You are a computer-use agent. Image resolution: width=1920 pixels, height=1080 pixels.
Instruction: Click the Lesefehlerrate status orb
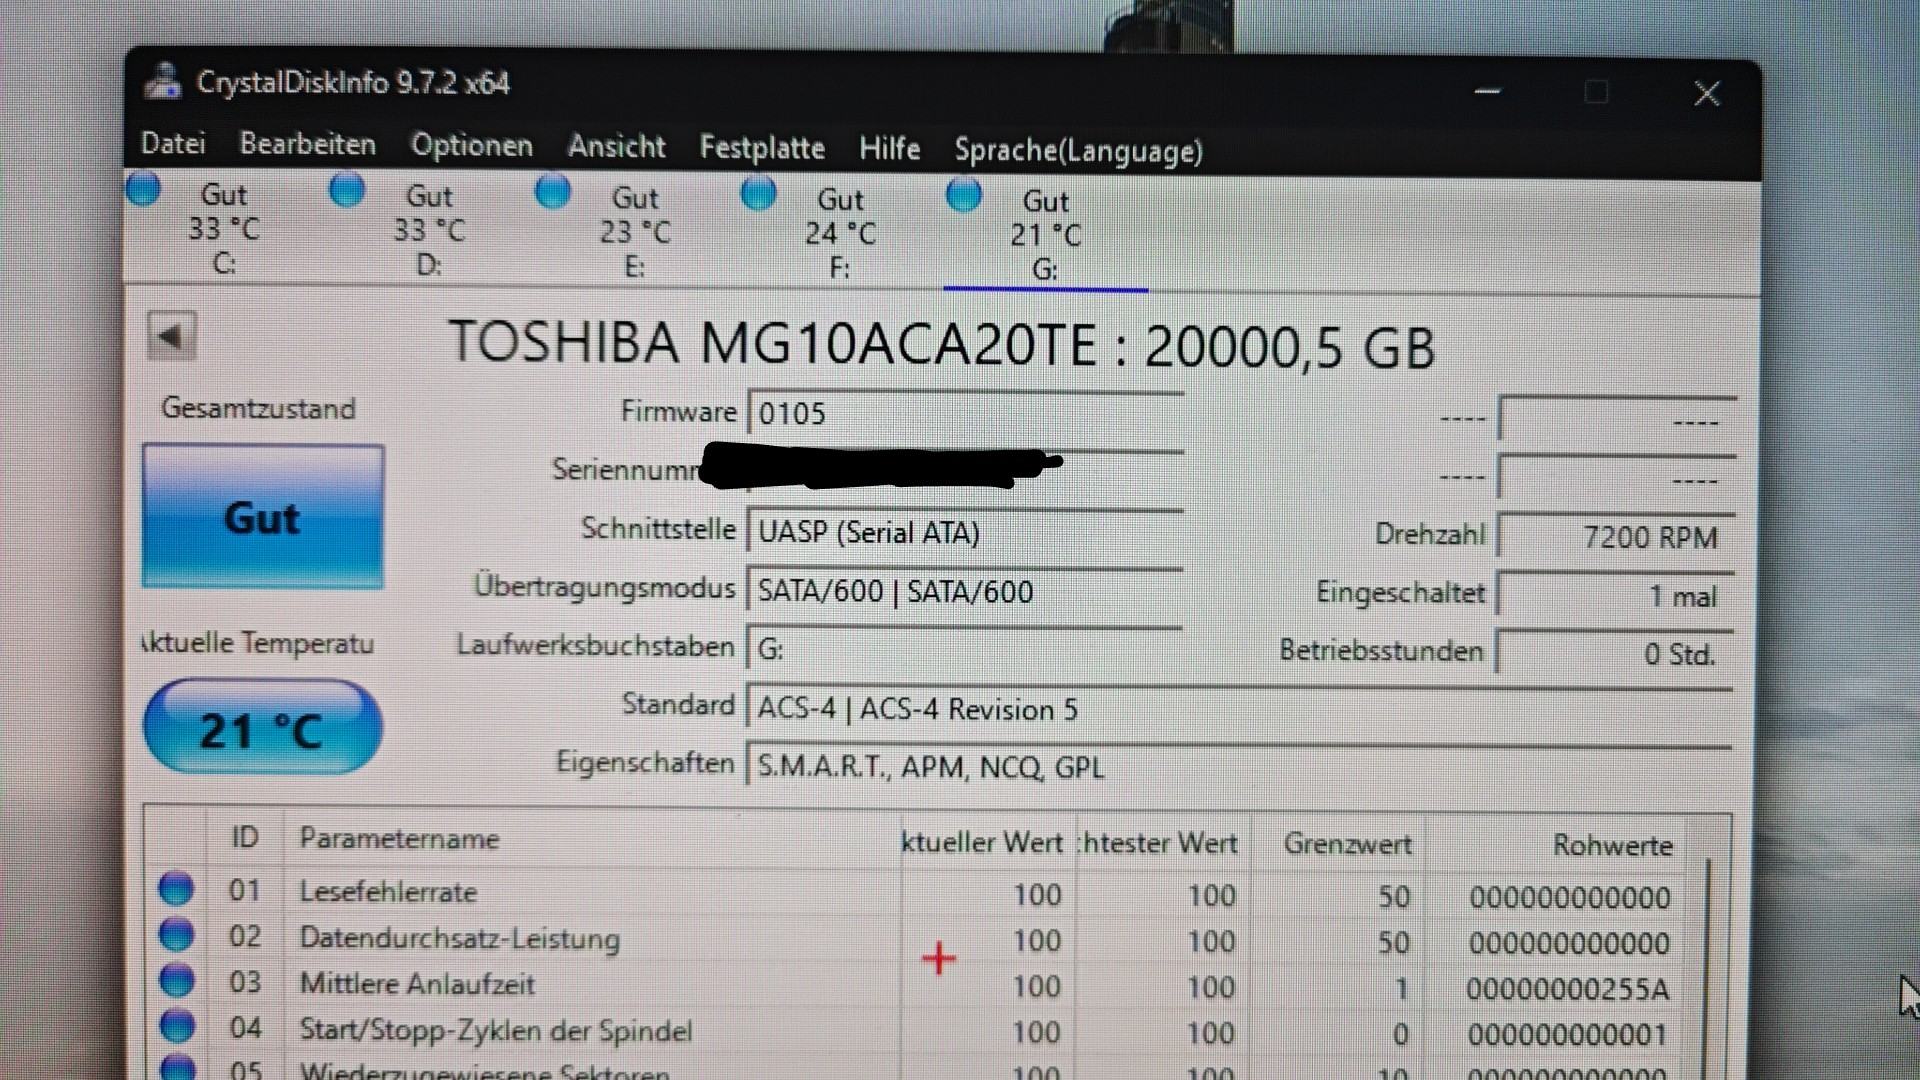click(176, 888)
